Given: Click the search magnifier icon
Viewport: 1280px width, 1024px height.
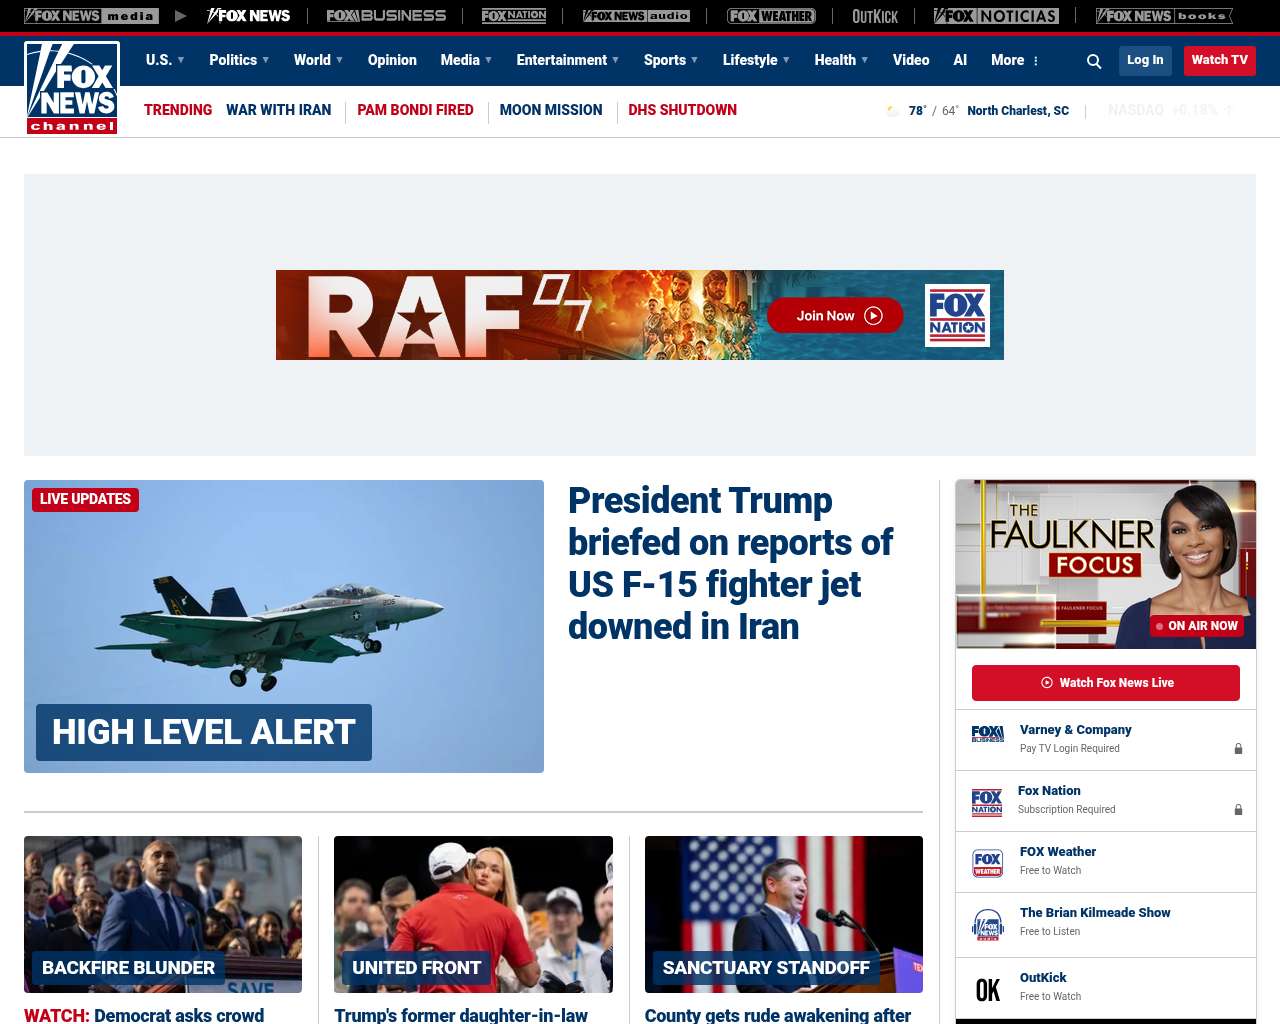Looking at the screenshot, I should click(x=1094, y=61).
